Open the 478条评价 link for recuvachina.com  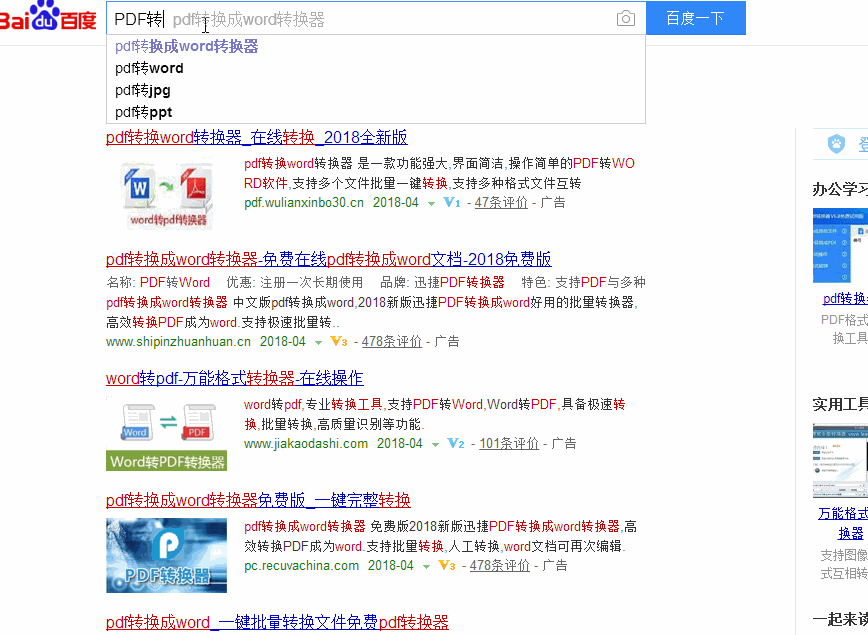point(500,565)
